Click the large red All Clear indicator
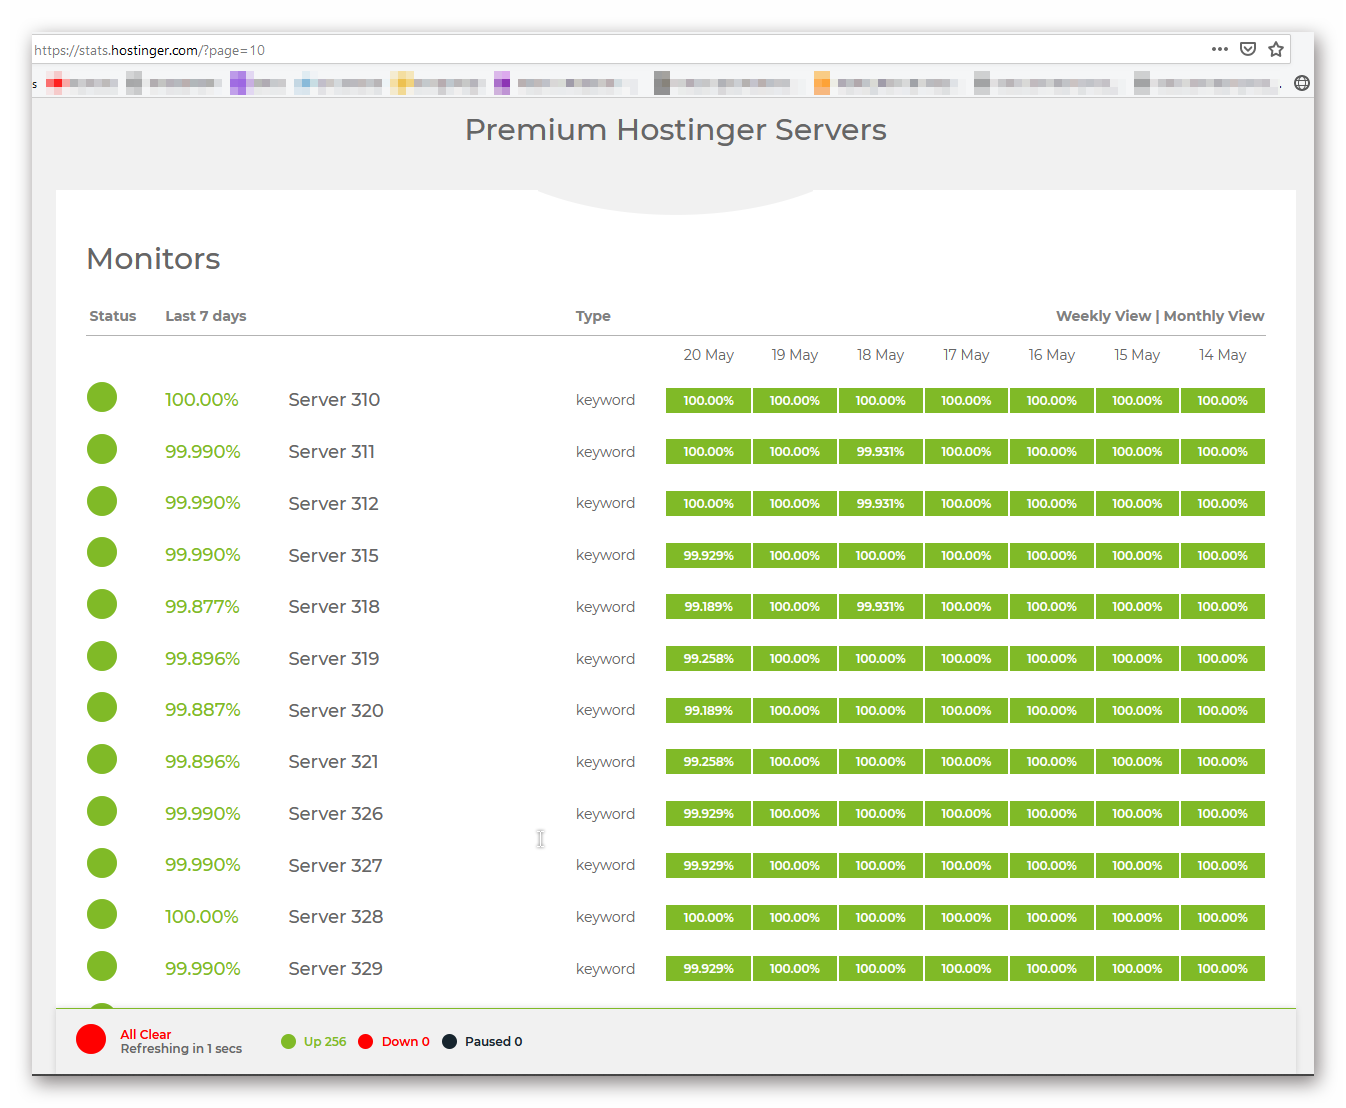Screen dimensions: 1346x1108 point(91,1039)
